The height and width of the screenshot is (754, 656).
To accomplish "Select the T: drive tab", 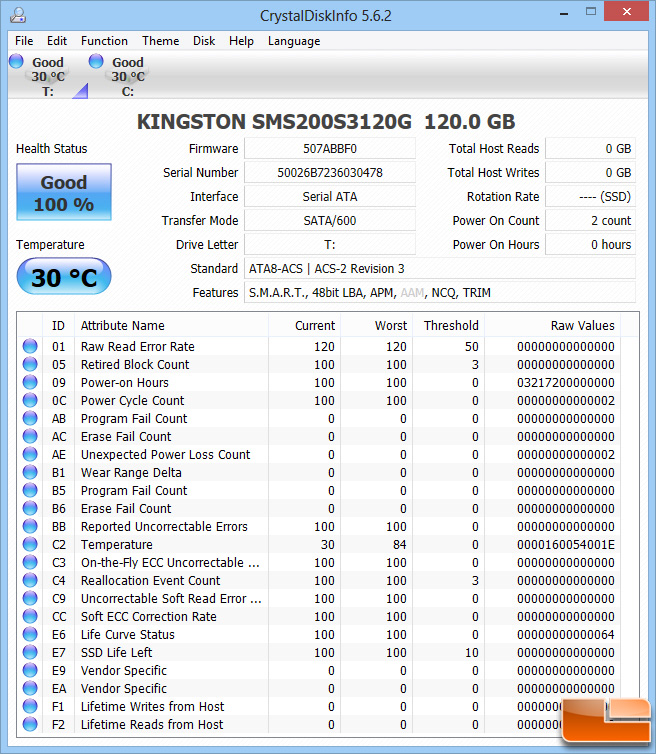I will click(x=48, y=76).
